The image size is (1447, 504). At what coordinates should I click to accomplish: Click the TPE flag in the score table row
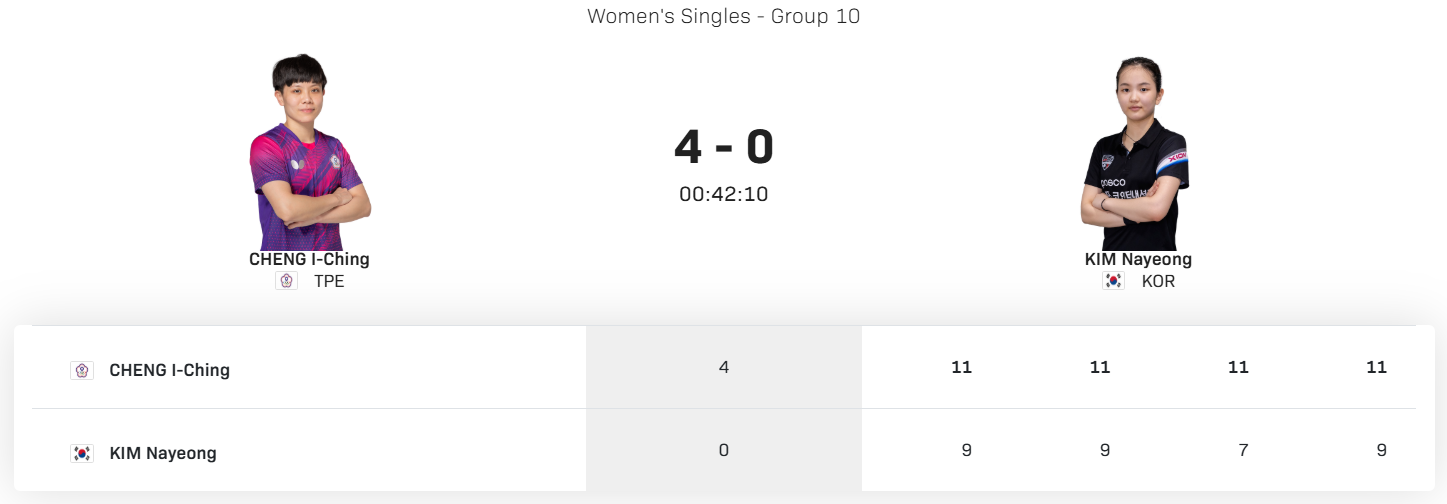(x=82, y=370)
